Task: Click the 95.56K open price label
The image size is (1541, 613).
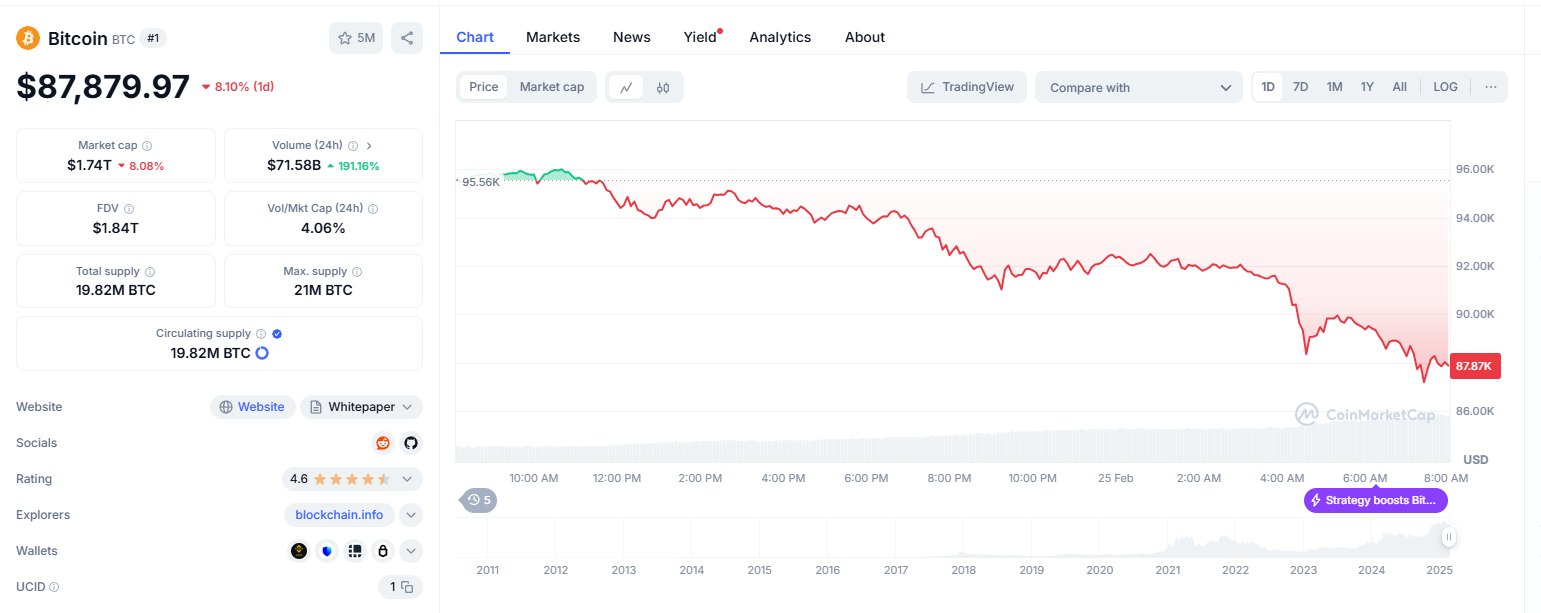Action: tap(480, 182)
